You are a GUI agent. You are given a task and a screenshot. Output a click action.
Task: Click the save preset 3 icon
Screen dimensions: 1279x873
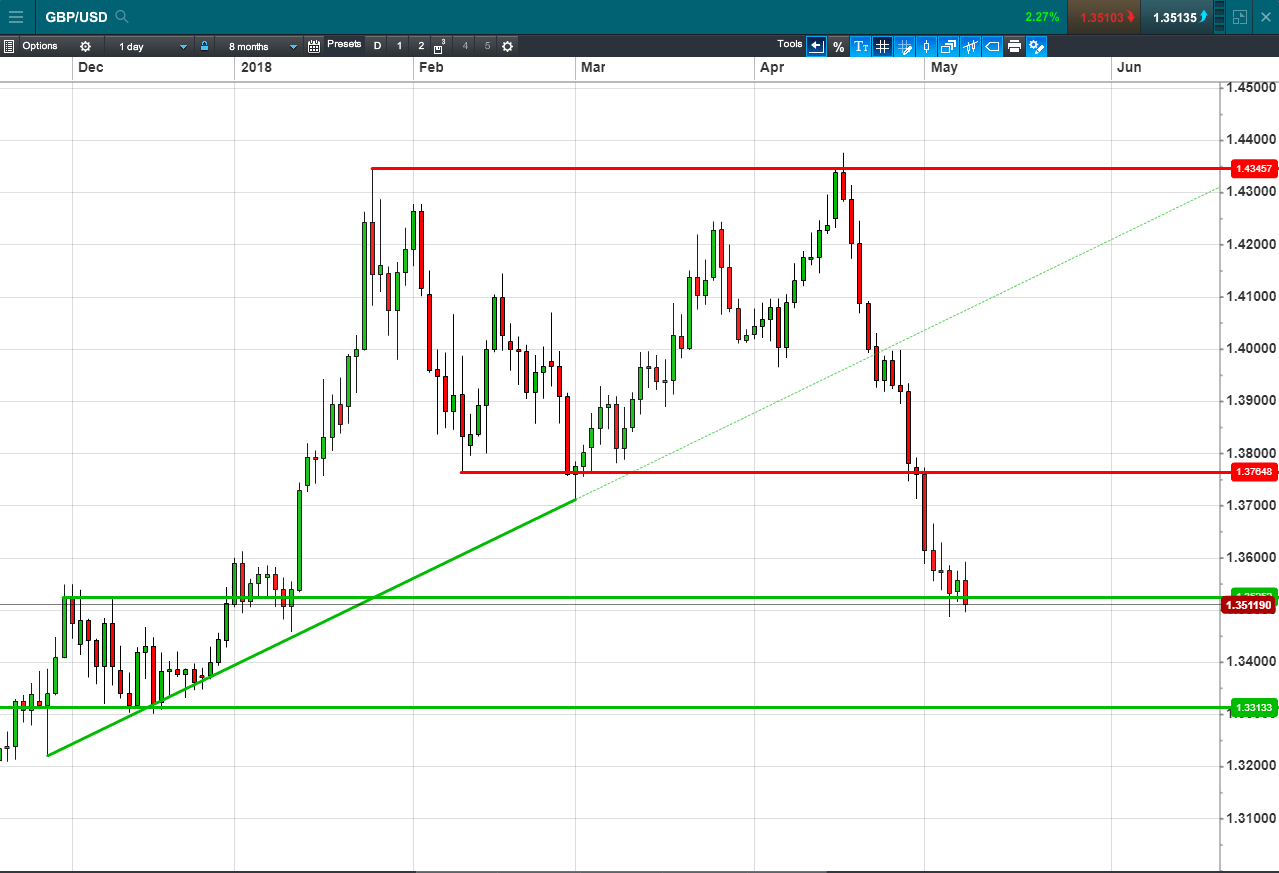(441, 46)
